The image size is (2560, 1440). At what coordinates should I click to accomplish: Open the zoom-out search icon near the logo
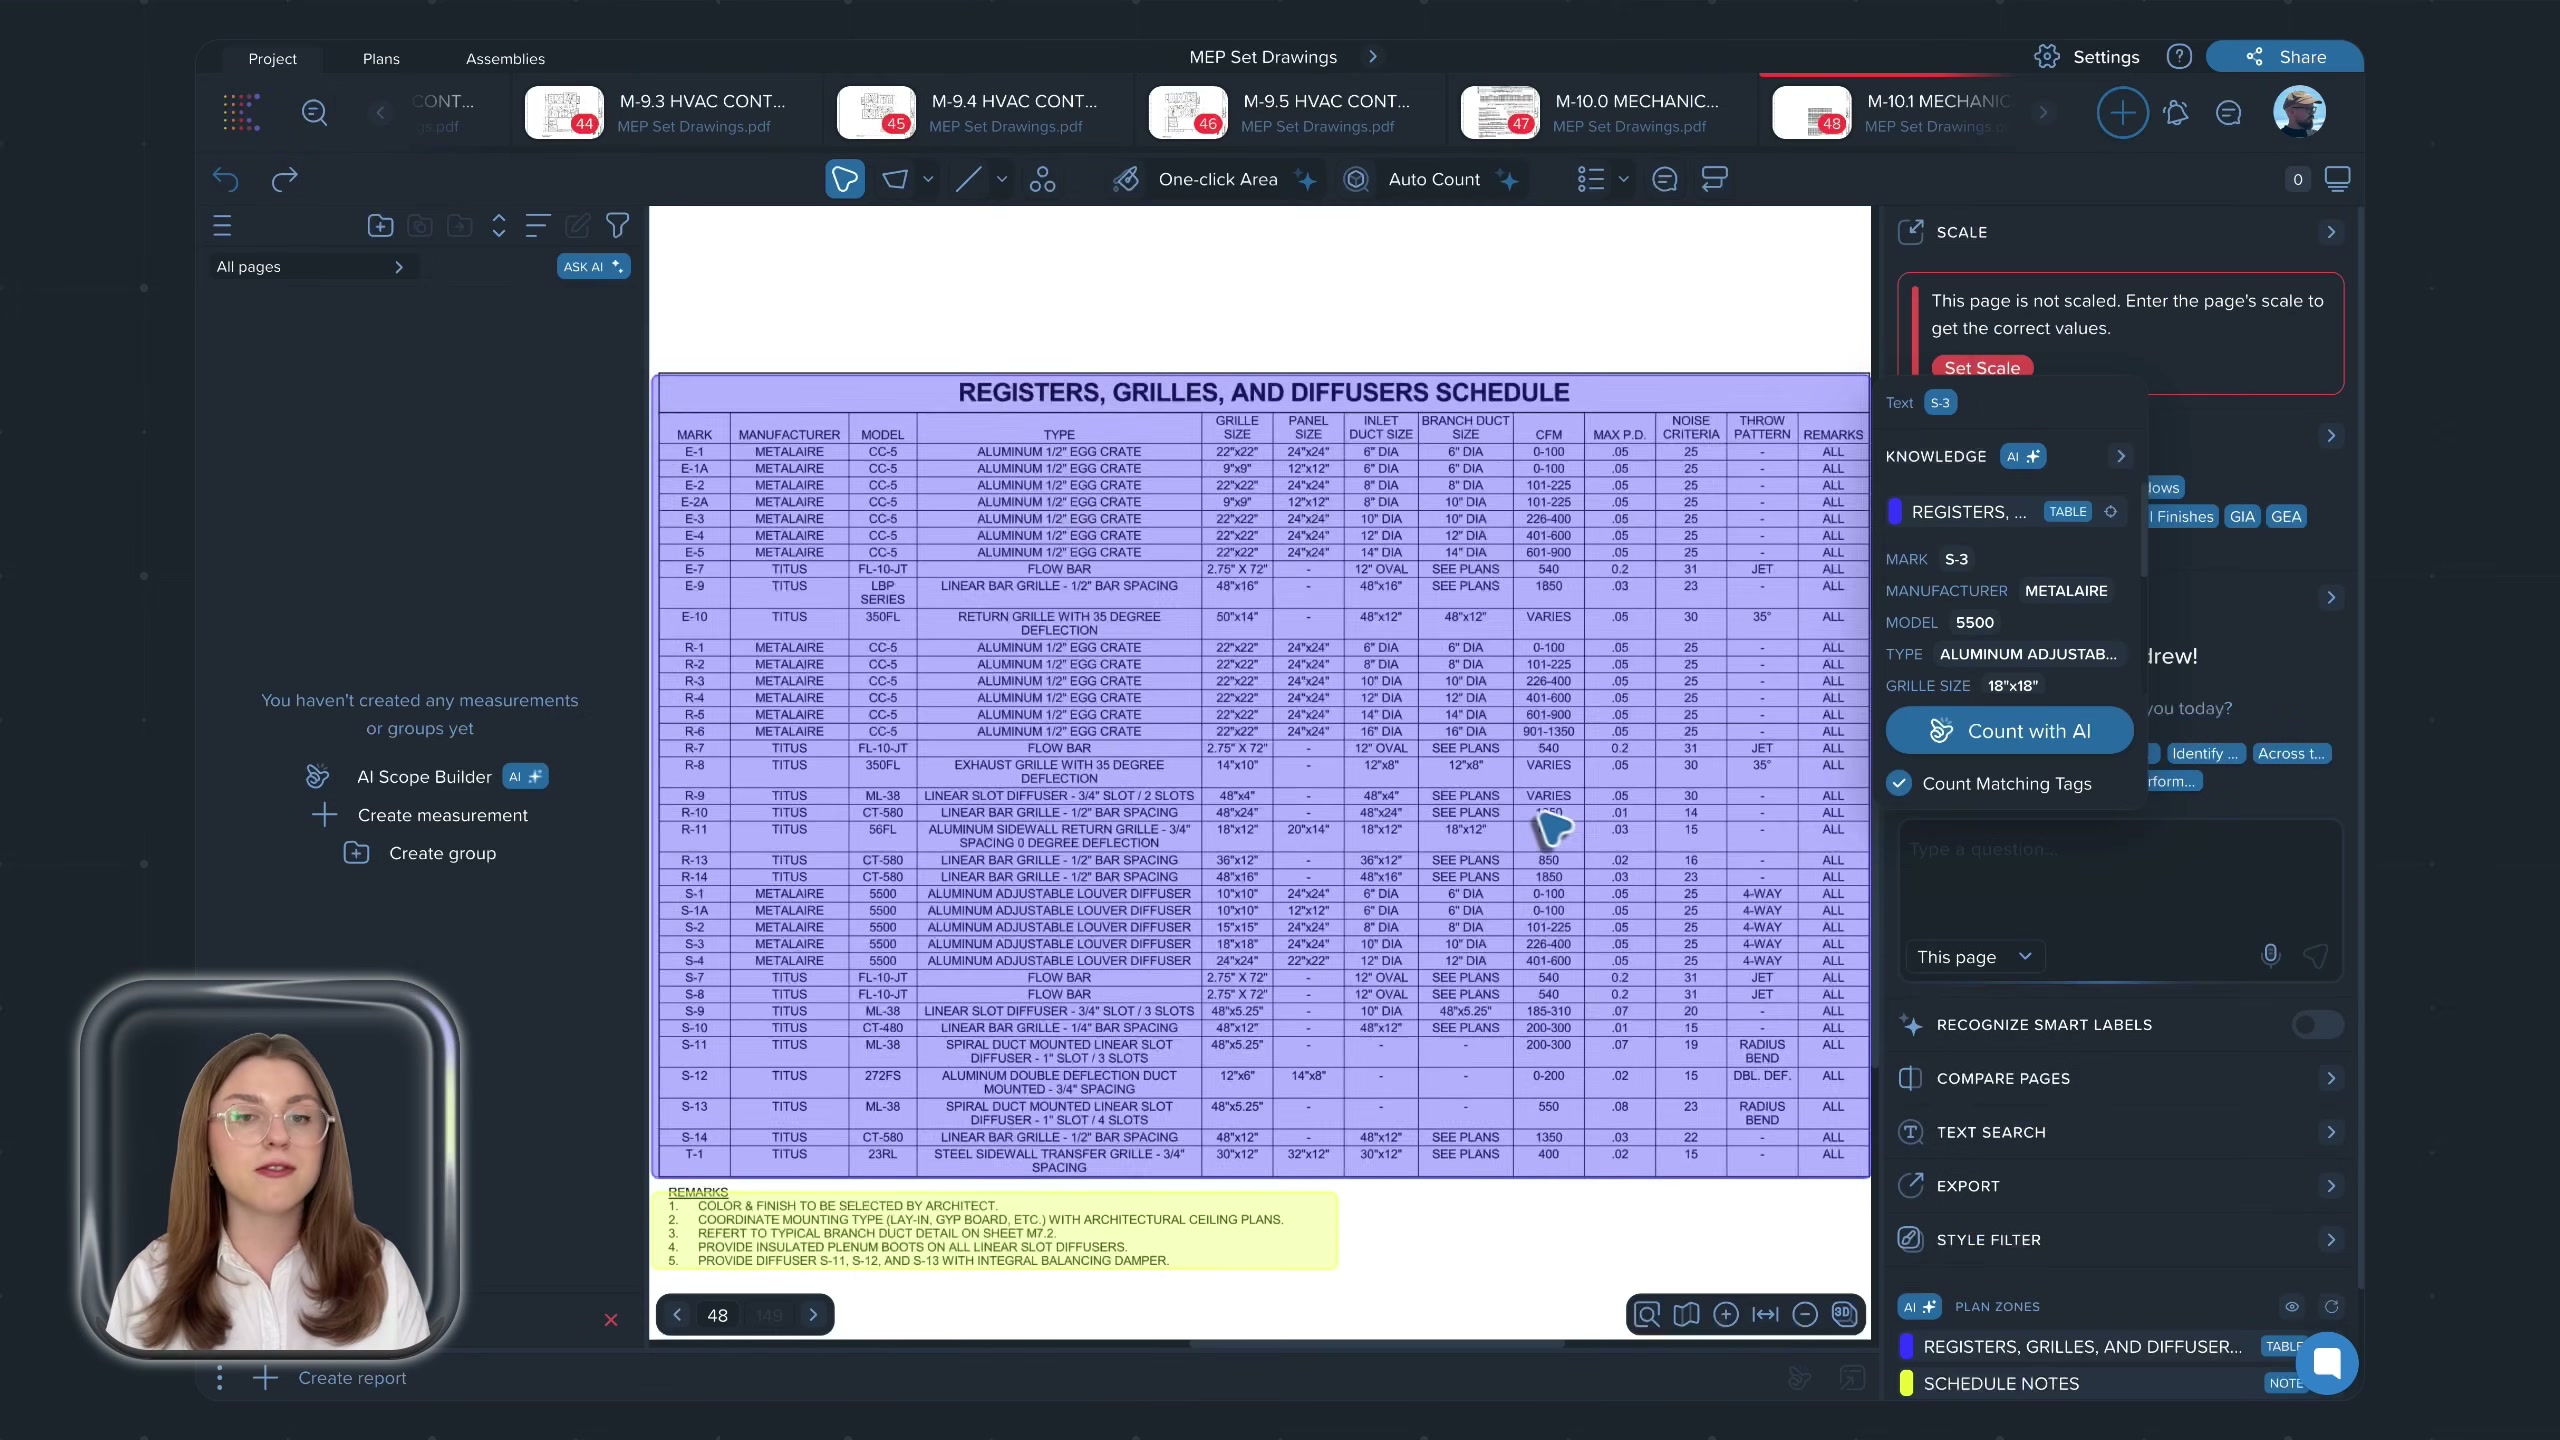(x=315, y=112)
